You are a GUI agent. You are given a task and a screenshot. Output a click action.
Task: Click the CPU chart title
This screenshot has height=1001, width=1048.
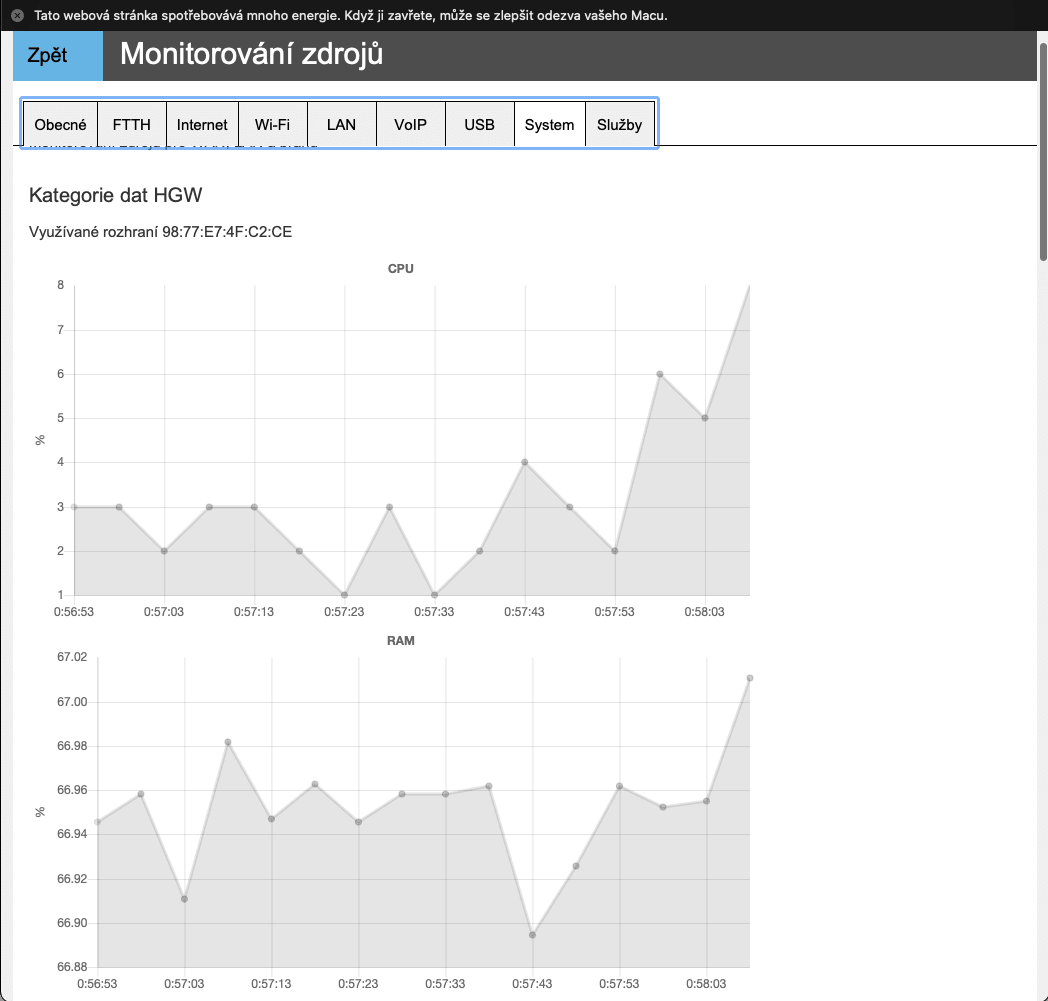[x=400, y=269]
